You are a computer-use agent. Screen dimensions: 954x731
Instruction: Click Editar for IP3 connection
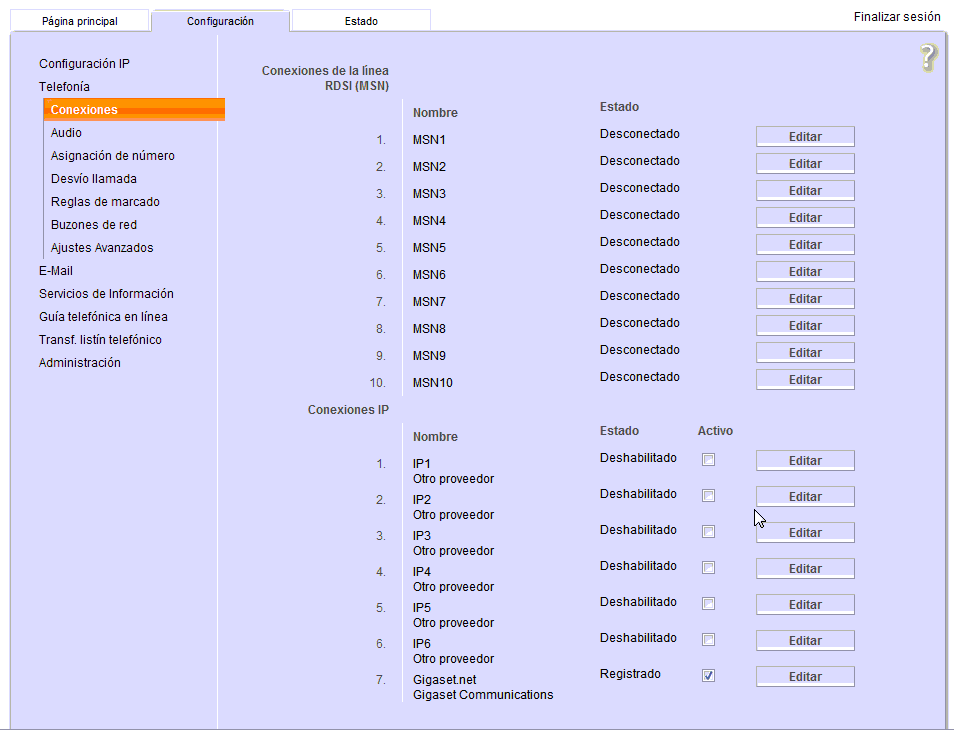pyautogui.click(x=804, y=533)
